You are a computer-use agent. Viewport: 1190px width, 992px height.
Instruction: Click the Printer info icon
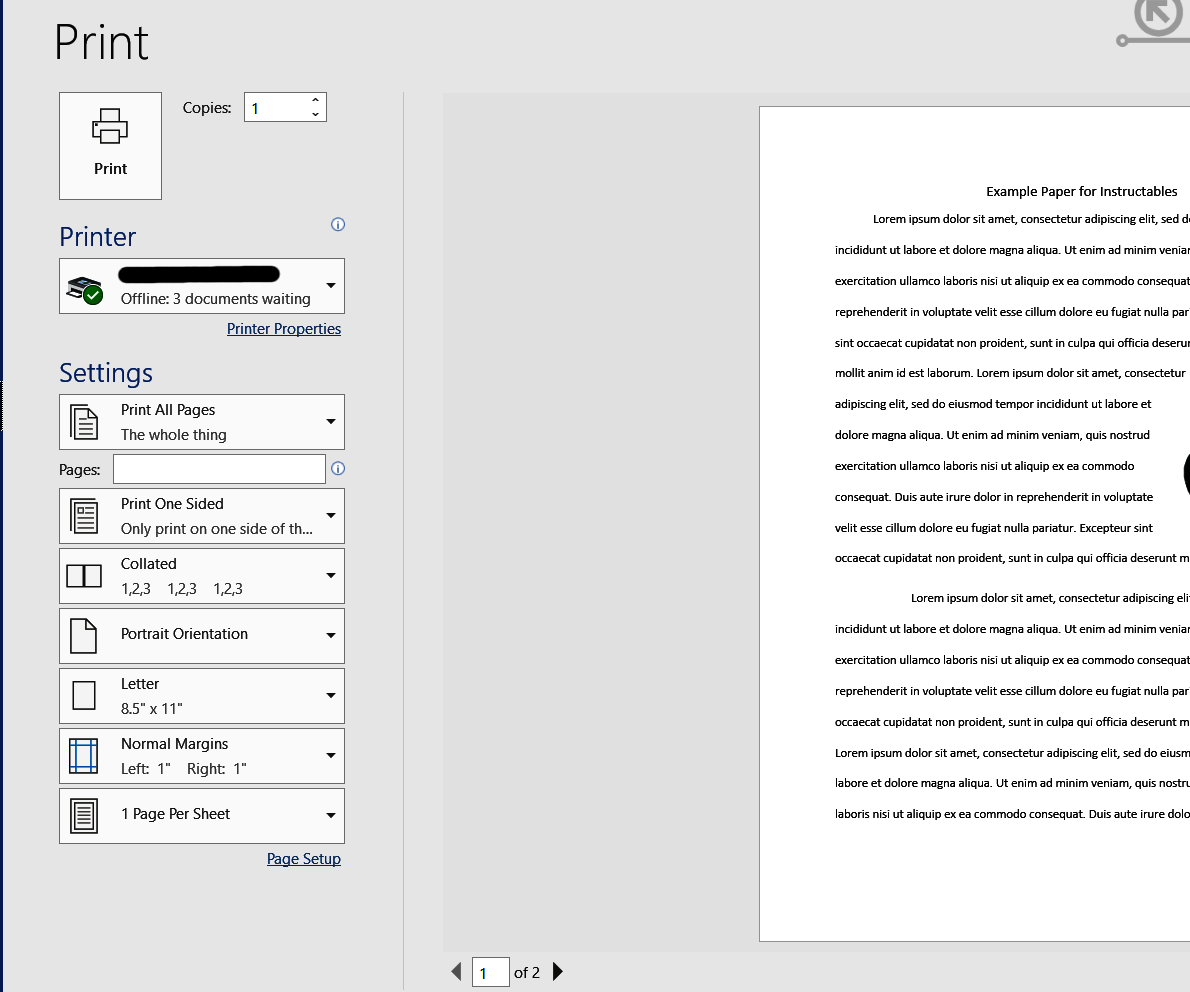coord(338,224)
